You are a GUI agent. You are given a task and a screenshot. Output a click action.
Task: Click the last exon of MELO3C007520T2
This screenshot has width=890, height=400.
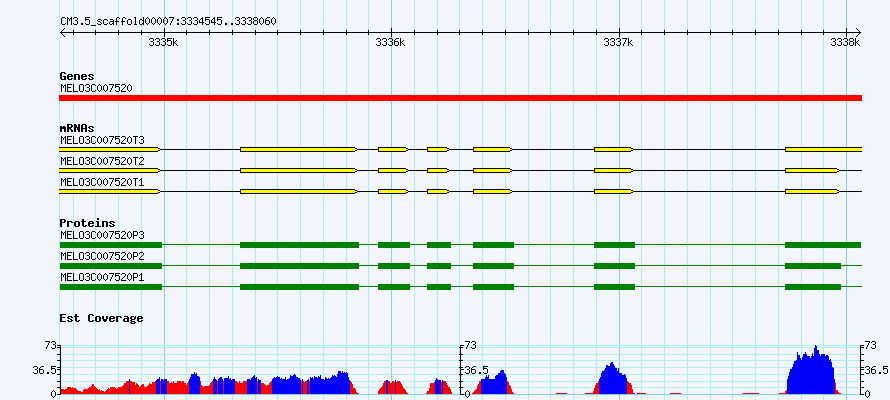812,170
